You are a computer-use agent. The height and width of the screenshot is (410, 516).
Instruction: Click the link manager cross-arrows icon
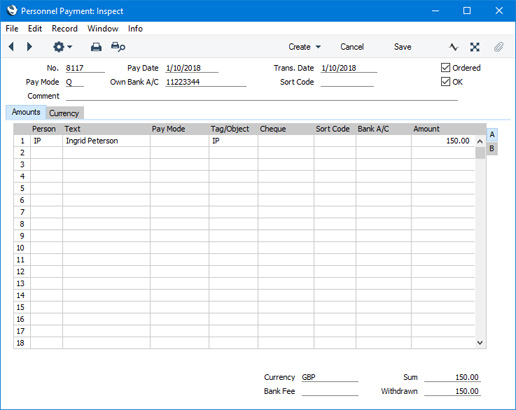click(475, 47)
